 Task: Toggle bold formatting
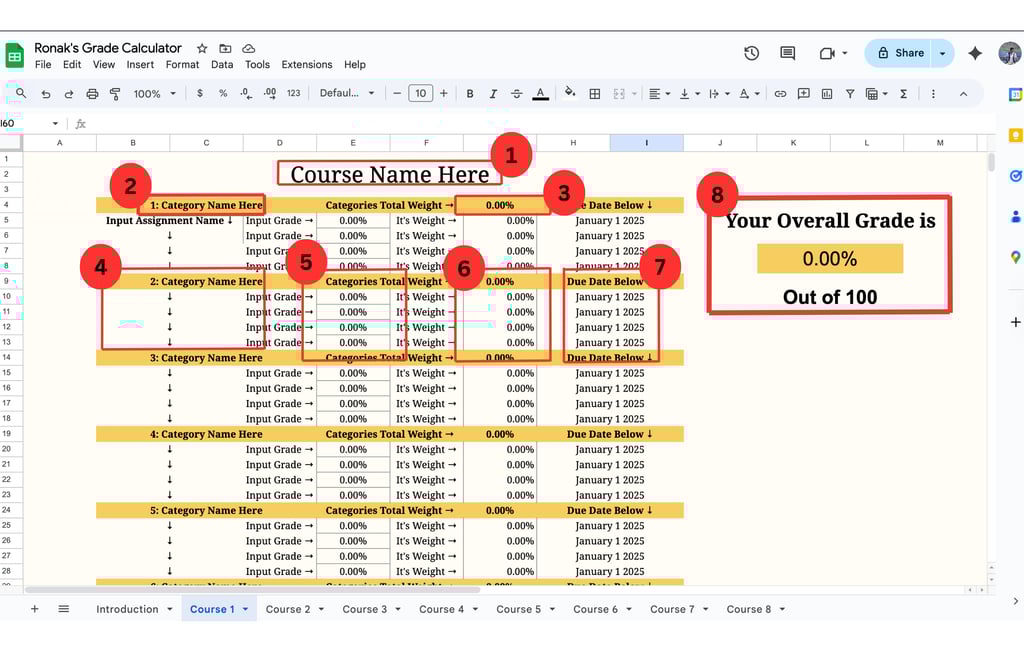pyautogui.click(x=470, y=94)
